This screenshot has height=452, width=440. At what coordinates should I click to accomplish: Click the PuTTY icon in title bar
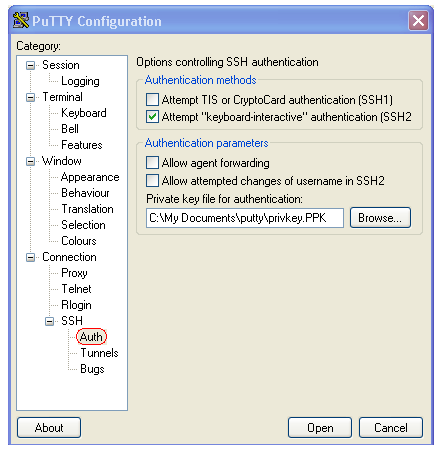pos(21,20)
